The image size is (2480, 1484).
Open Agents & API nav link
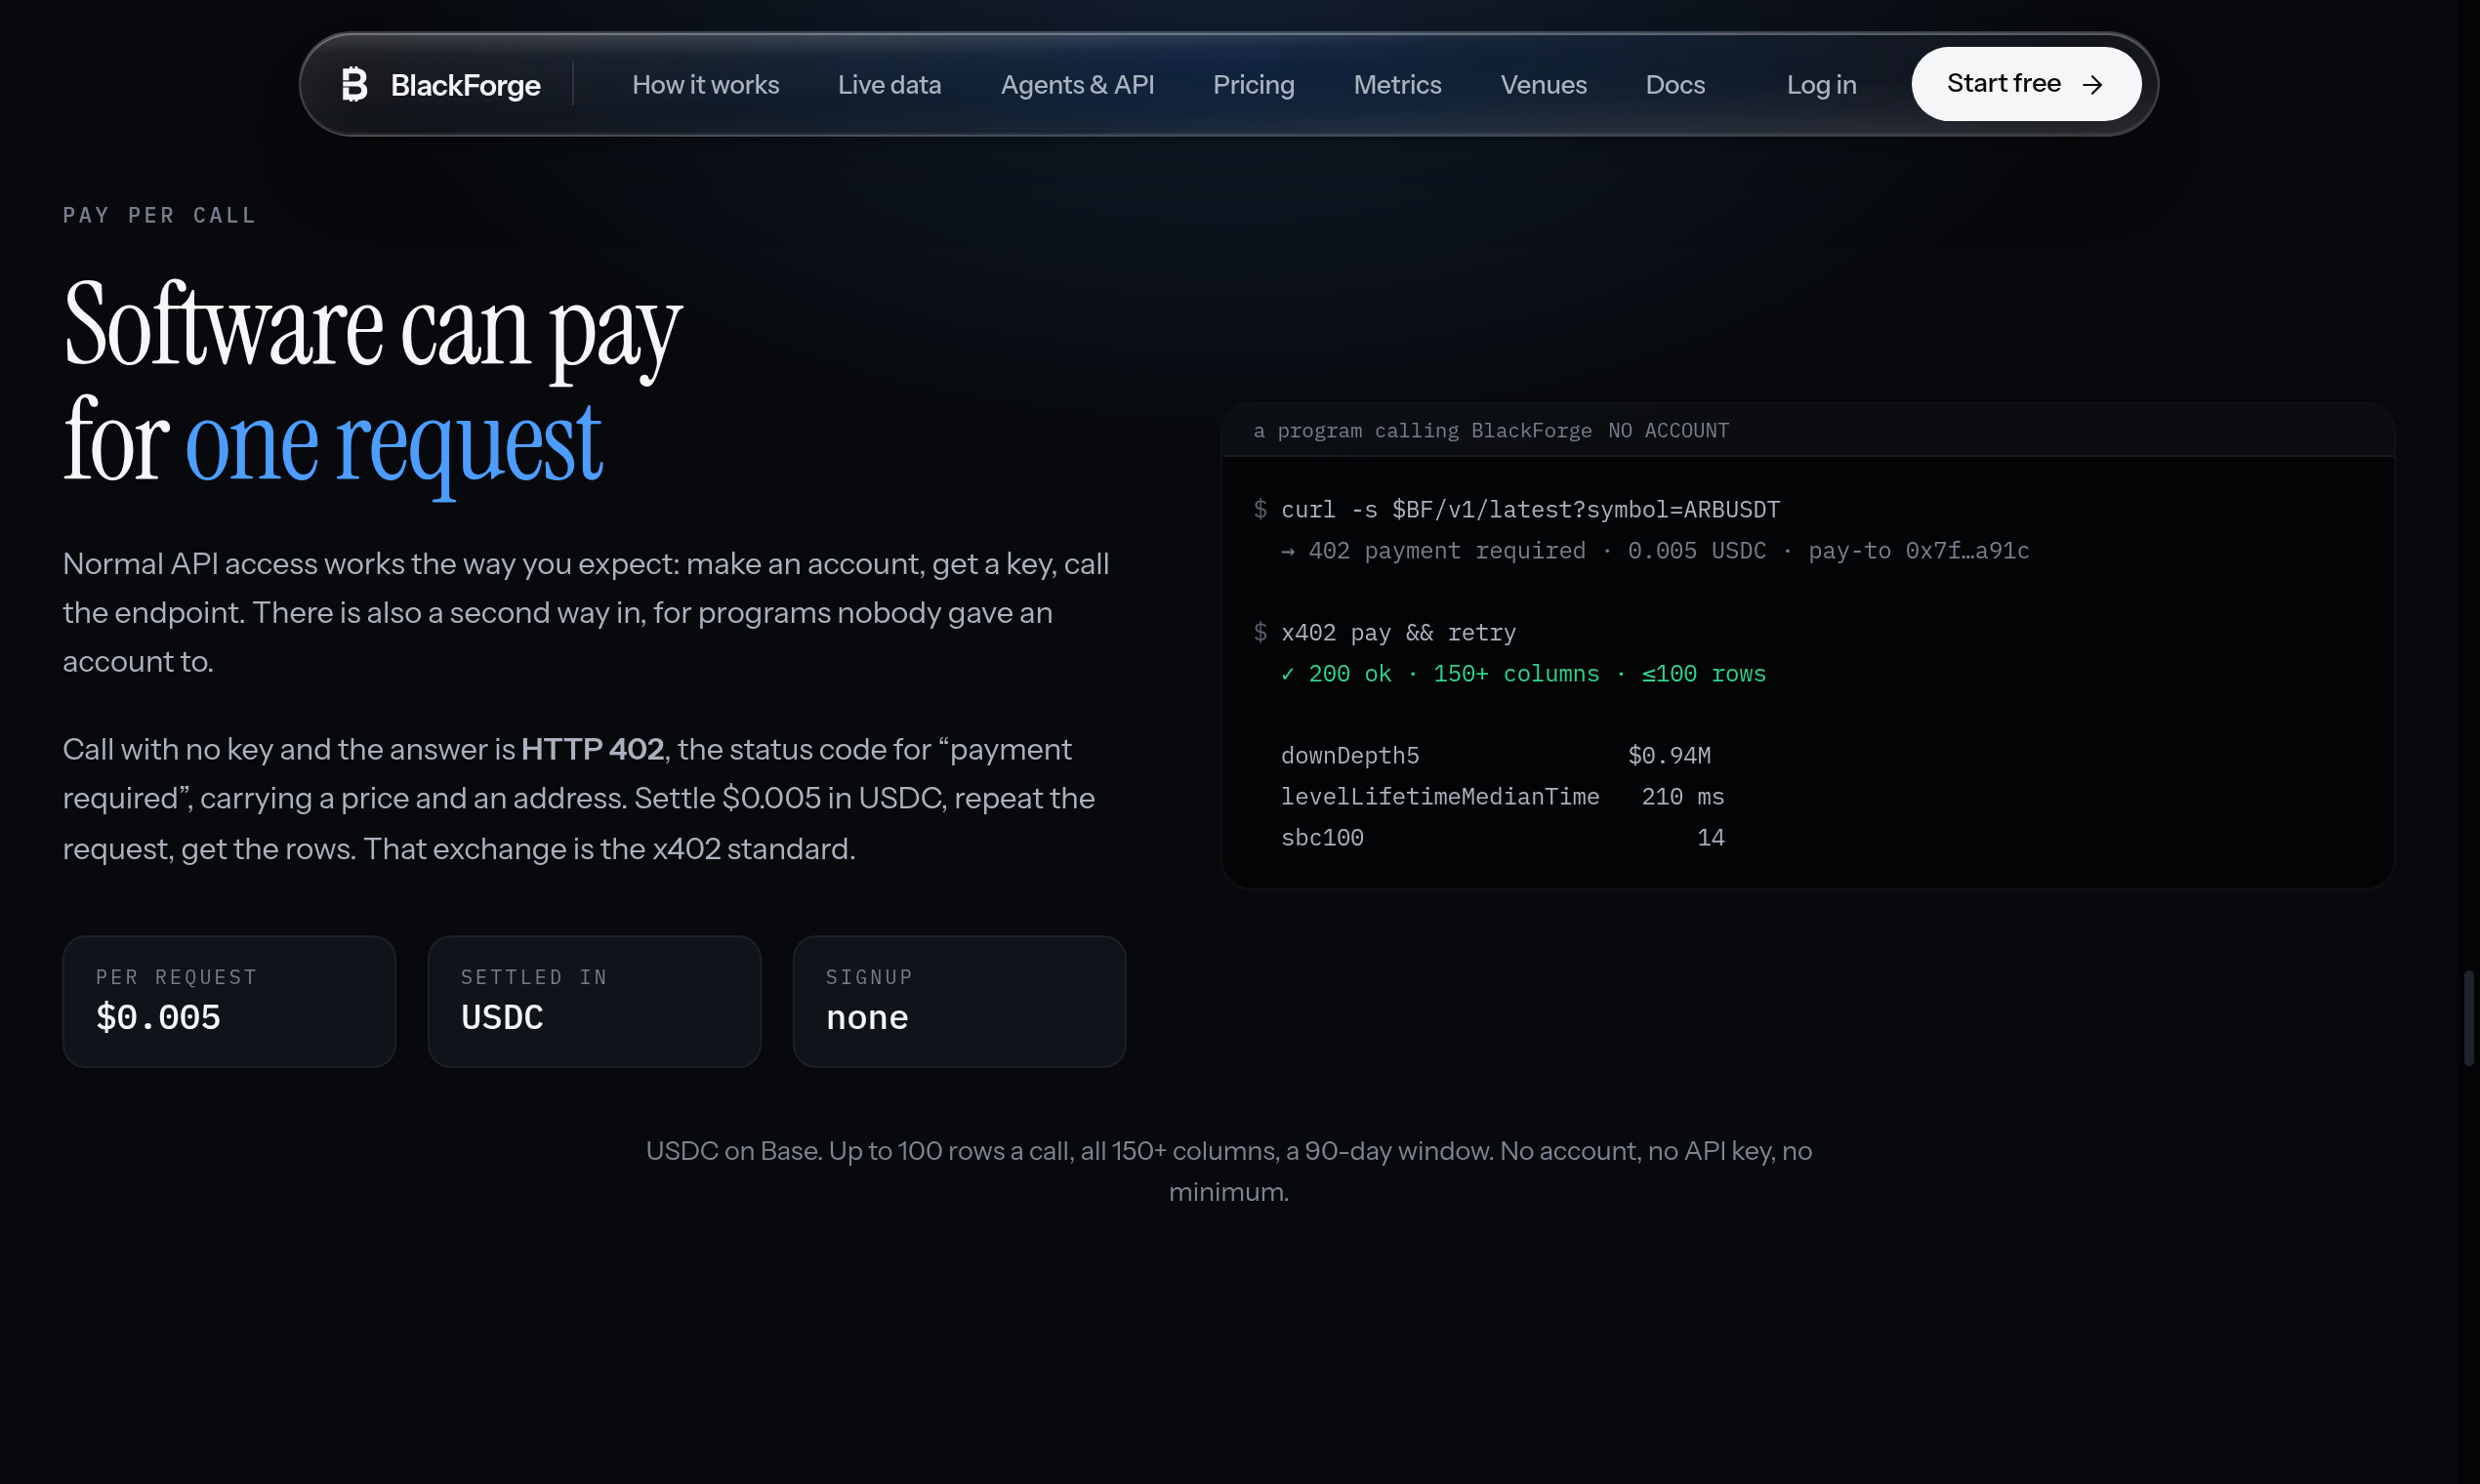click(1077, 85)
